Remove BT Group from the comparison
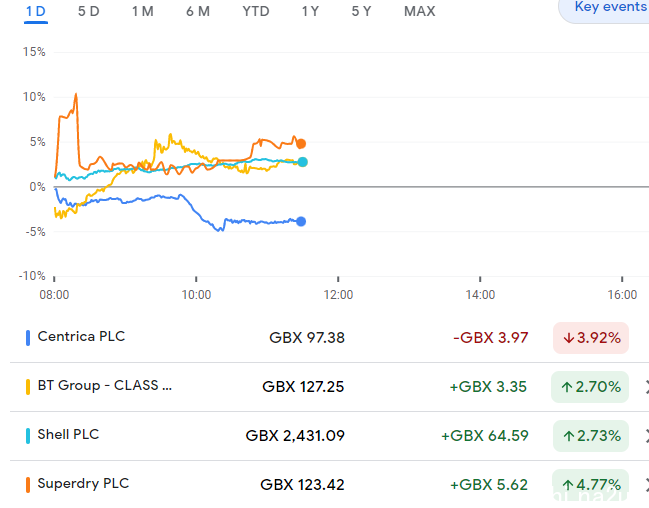This screenshot has height=508, width=649. point(647,387)
